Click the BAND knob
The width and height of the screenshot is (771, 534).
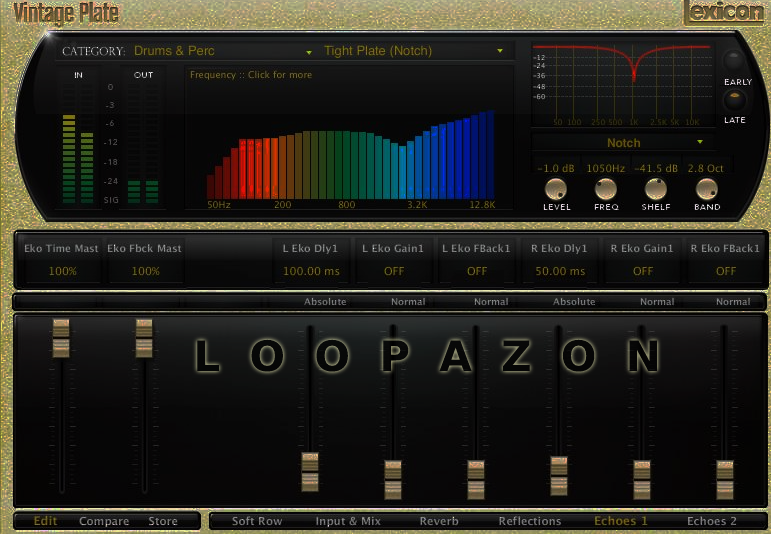(x=707, y=189)
